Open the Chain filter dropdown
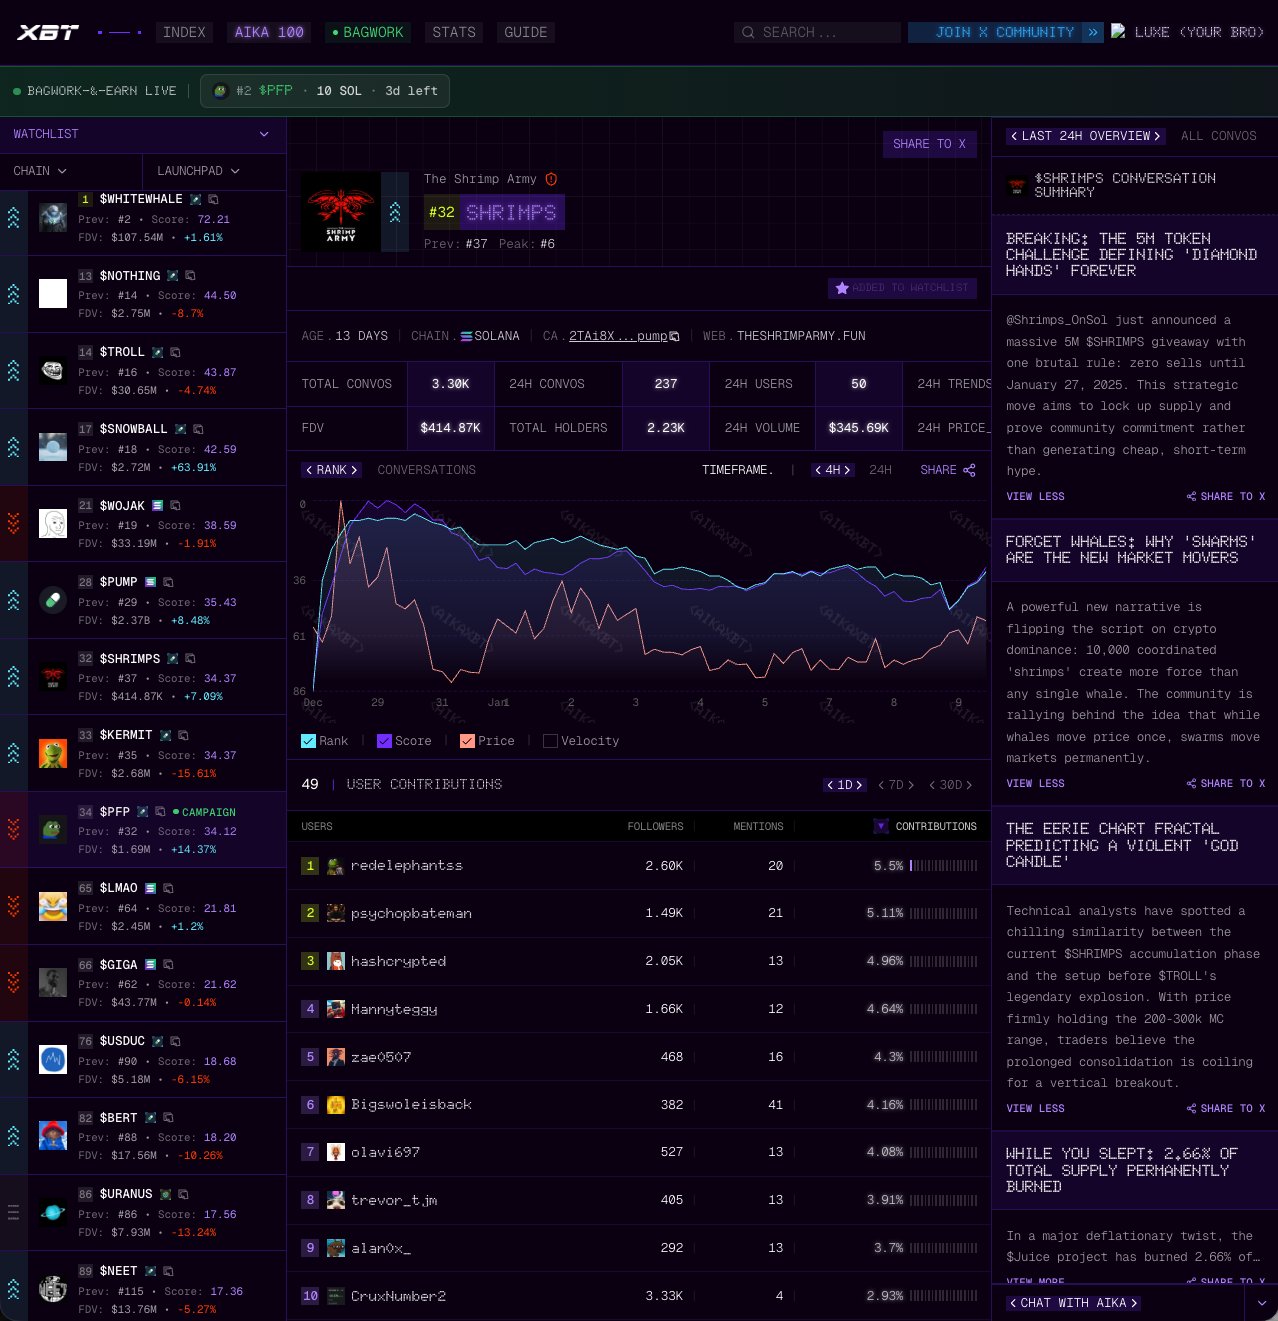Screen dimensions: 1278x1321 tap(40, 171)
